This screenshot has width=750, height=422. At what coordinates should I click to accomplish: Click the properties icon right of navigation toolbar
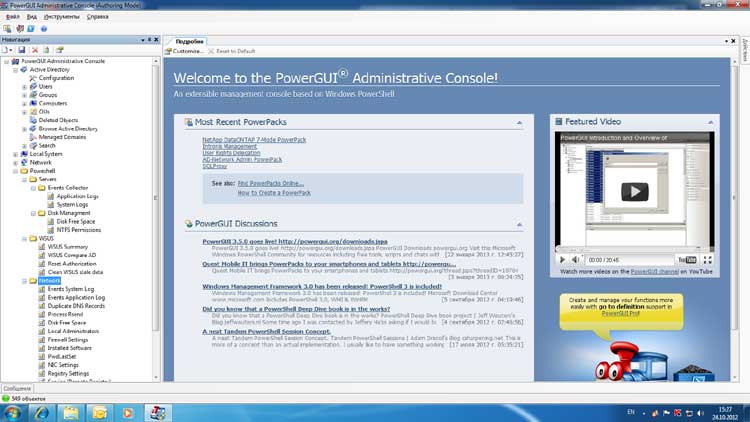pos(59,50)
